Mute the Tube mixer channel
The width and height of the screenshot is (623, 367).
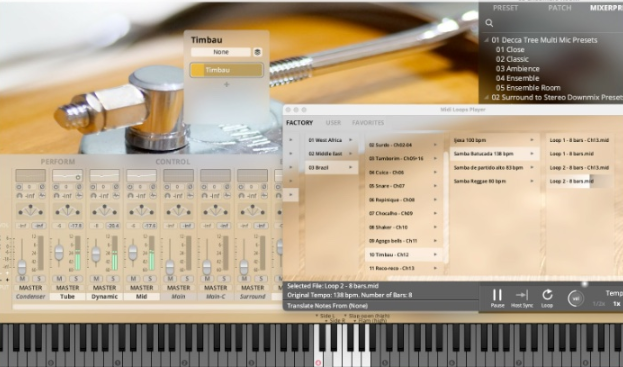coord(59,278)
